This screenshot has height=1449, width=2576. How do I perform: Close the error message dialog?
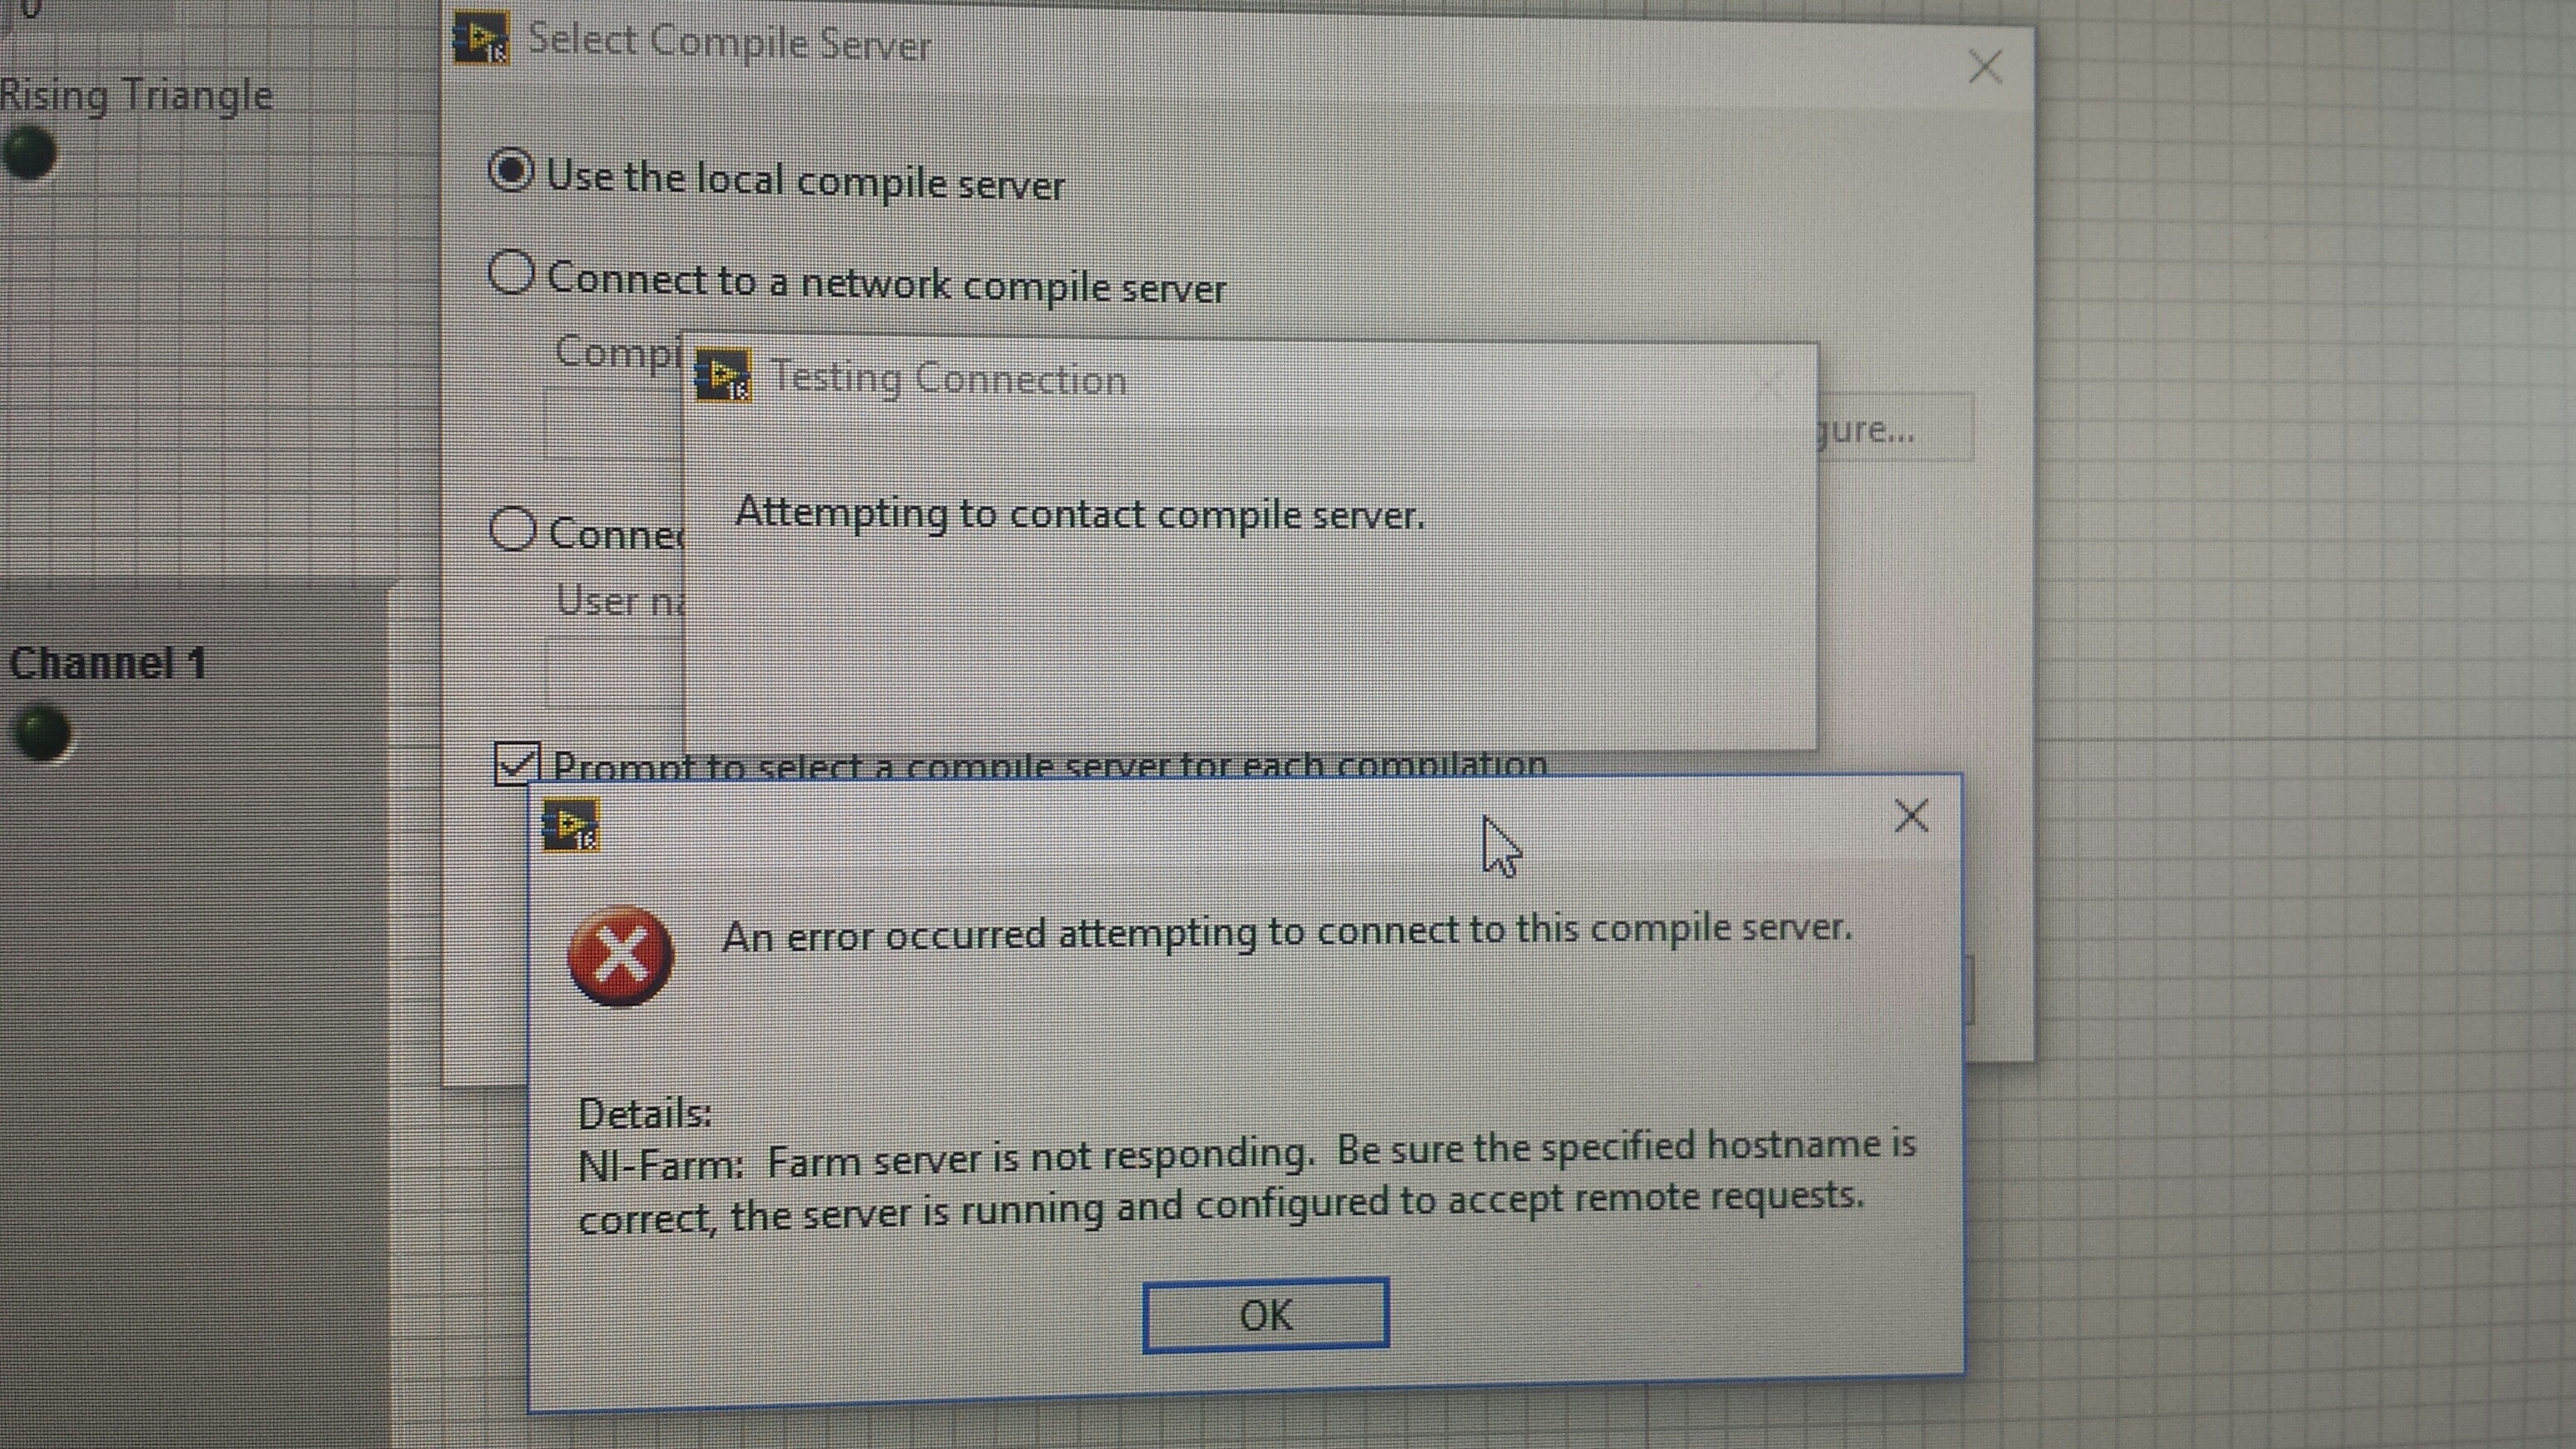[1911, 816]
